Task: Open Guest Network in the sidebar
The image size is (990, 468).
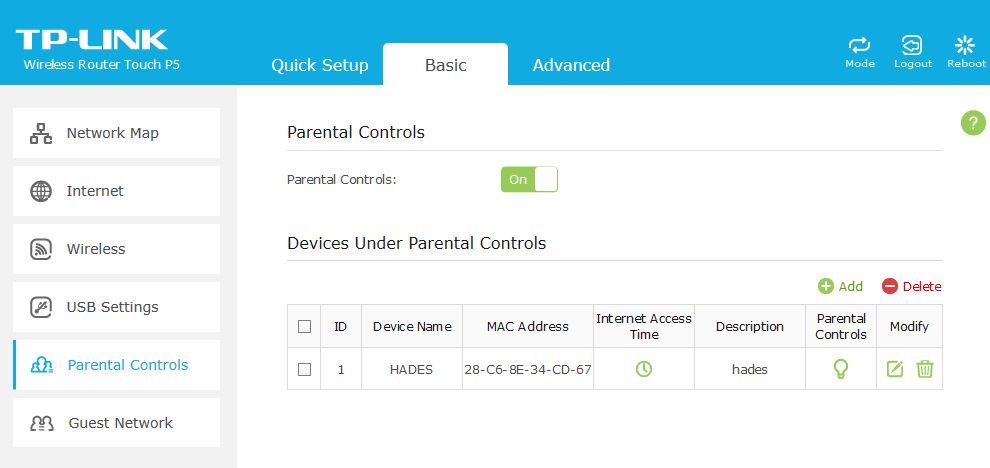Action: [x=116, y=423]
